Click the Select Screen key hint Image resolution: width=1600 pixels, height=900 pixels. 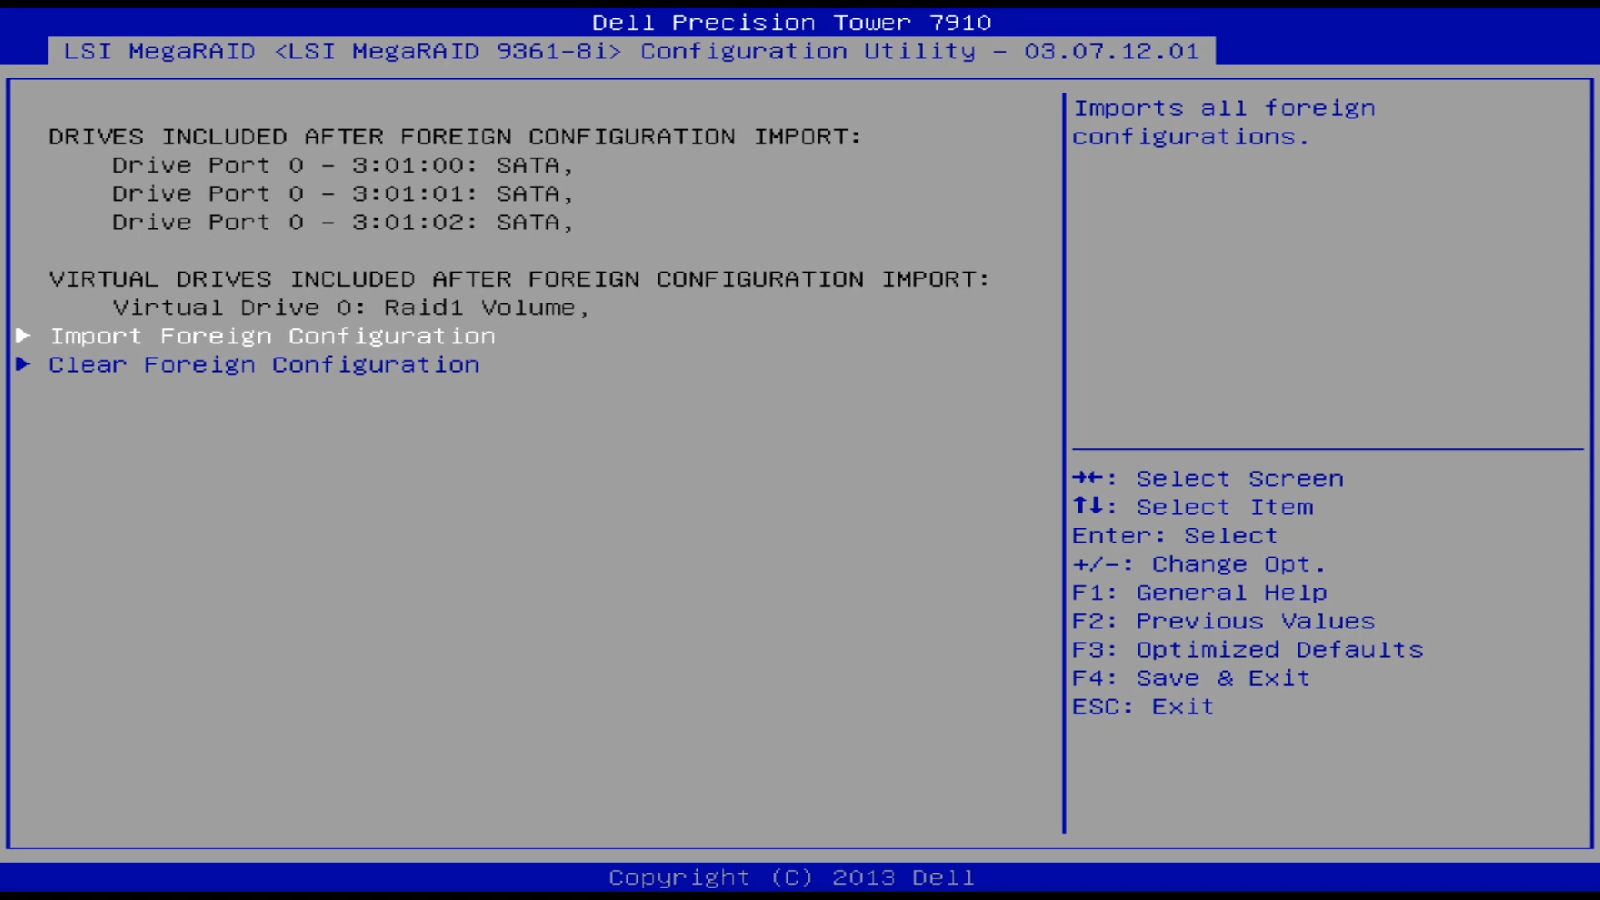coord(1205,478)
